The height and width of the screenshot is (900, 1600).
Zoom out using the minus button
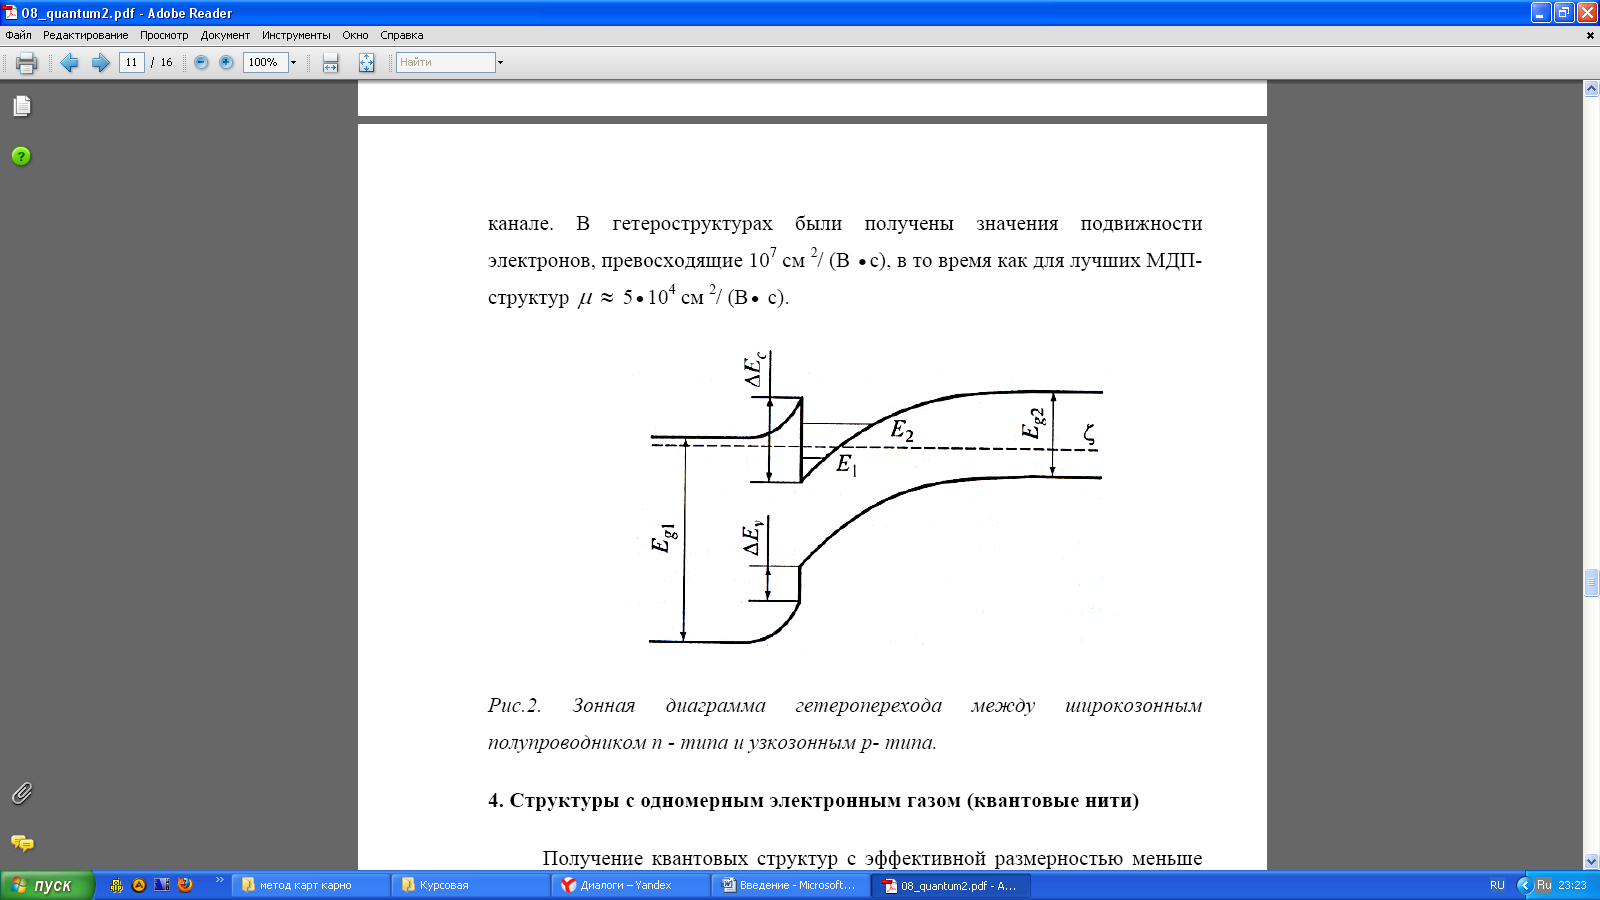click(201, 62)
